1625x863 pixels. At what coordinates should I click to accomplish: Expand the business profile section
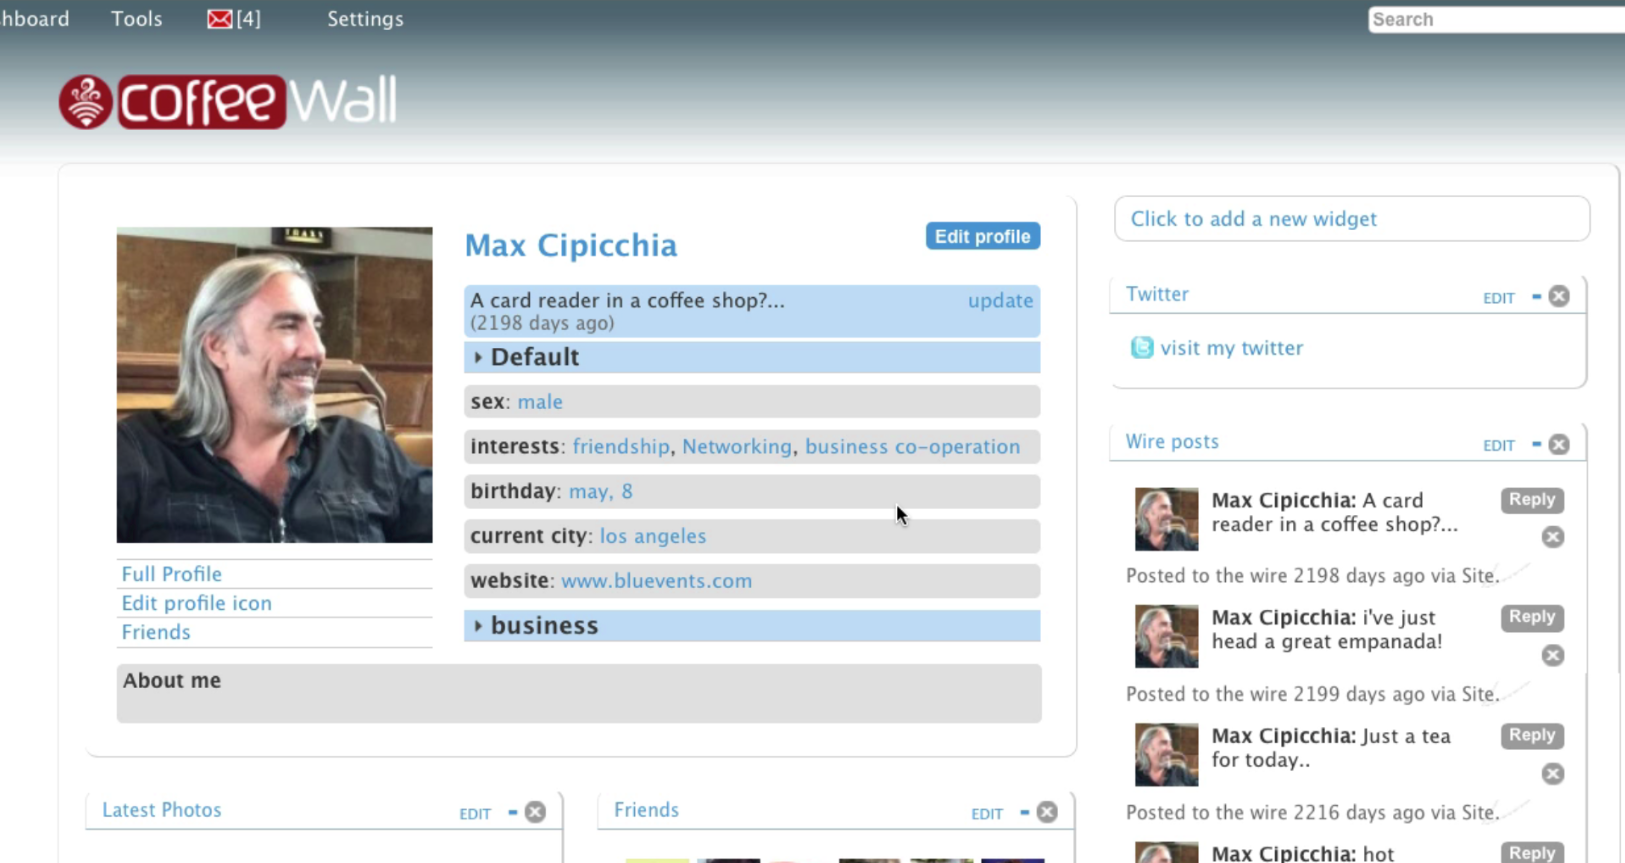pos(478,626)
